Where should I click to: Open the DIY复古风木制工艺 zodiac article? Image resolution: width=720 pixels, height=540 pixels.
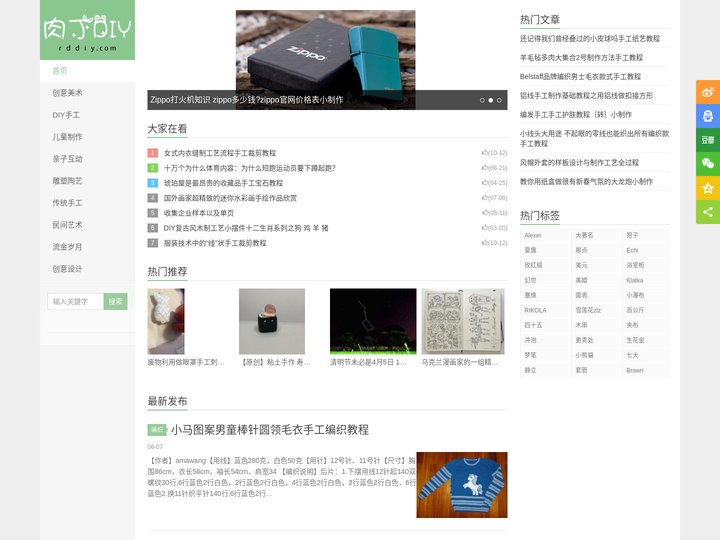click(x=246, y=228)
